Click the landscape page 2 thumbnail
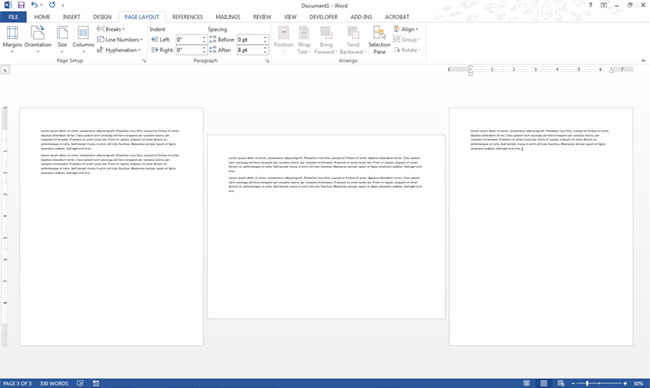Screen dimensions: 650x388 click(x=326, y=227)
